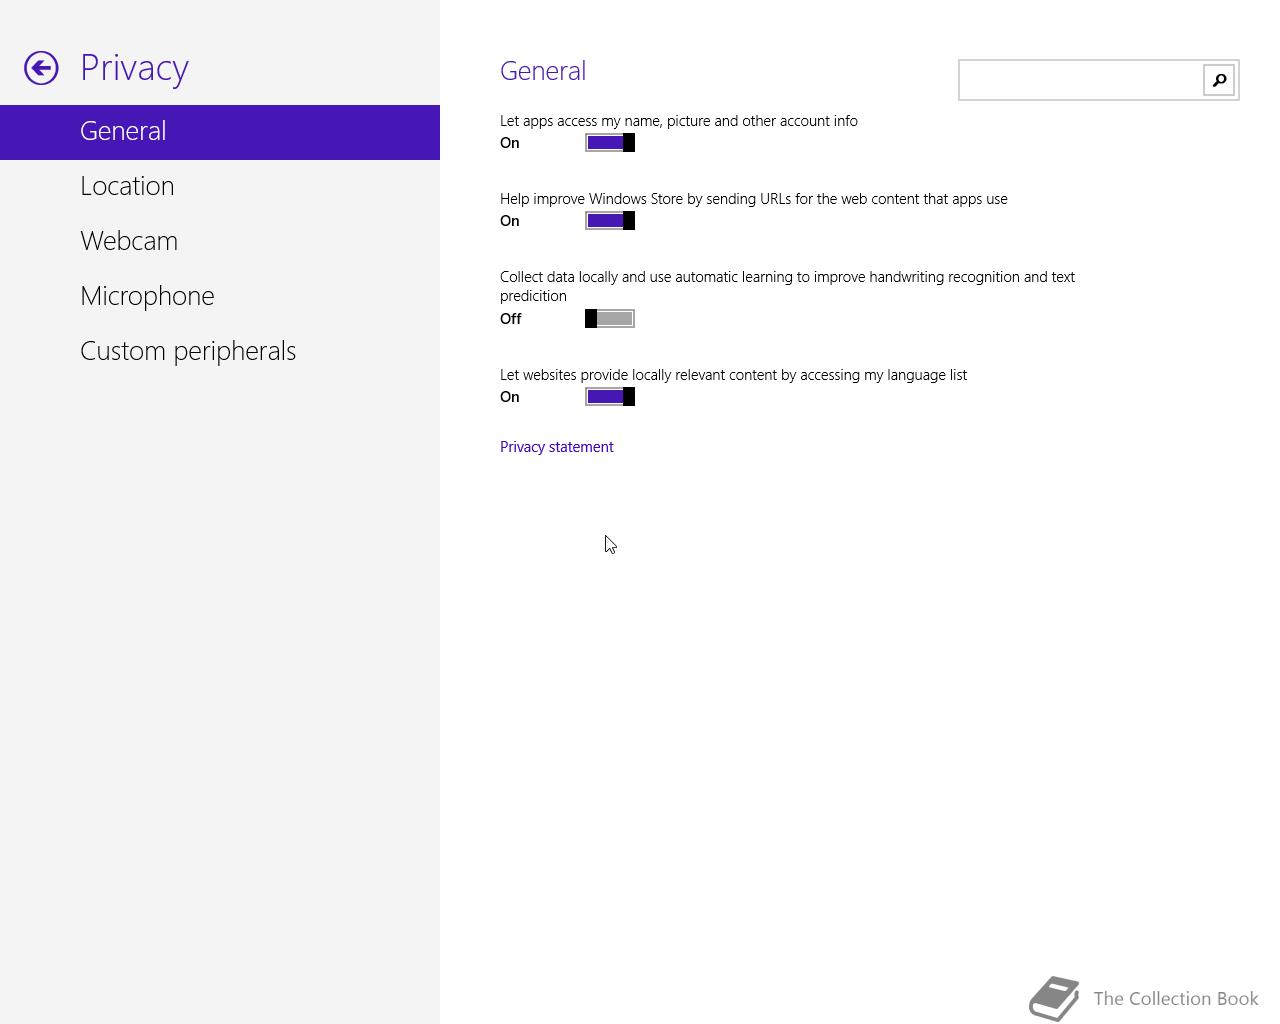
Task: Click The Collection Book watermark text
Action: click(x=1176, y=999)
